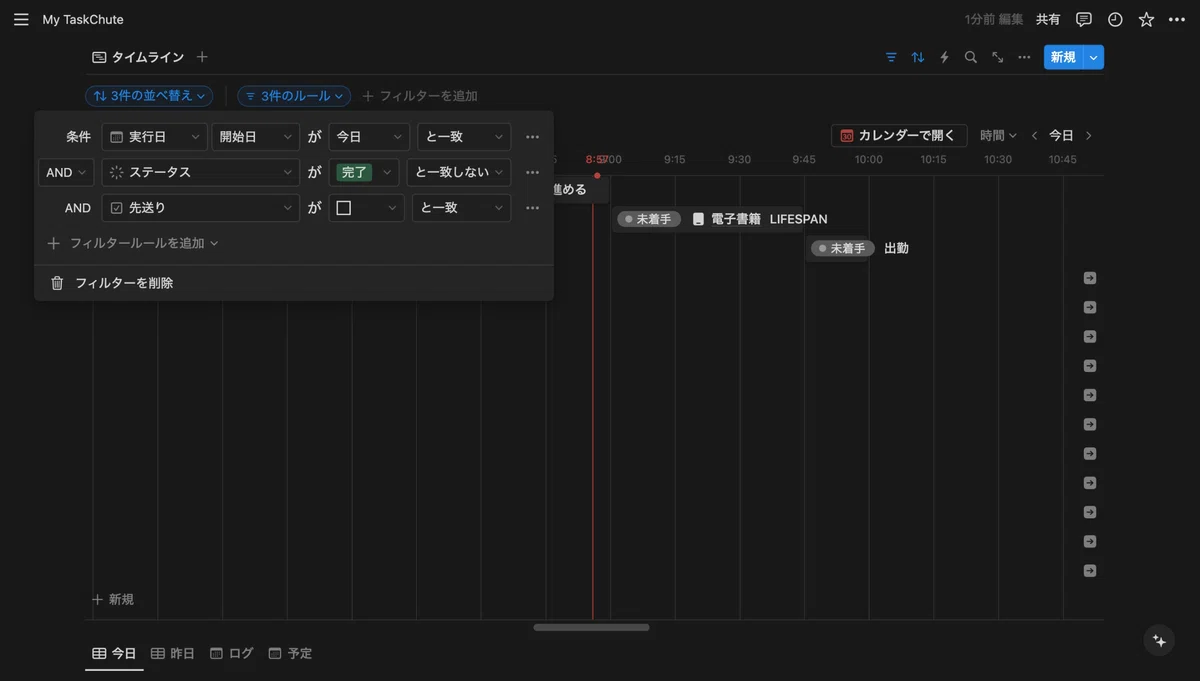Expand the 時間 timescale dropdown
The image size is (1200, 681).
pyautogui.click(x=998, y=136)
